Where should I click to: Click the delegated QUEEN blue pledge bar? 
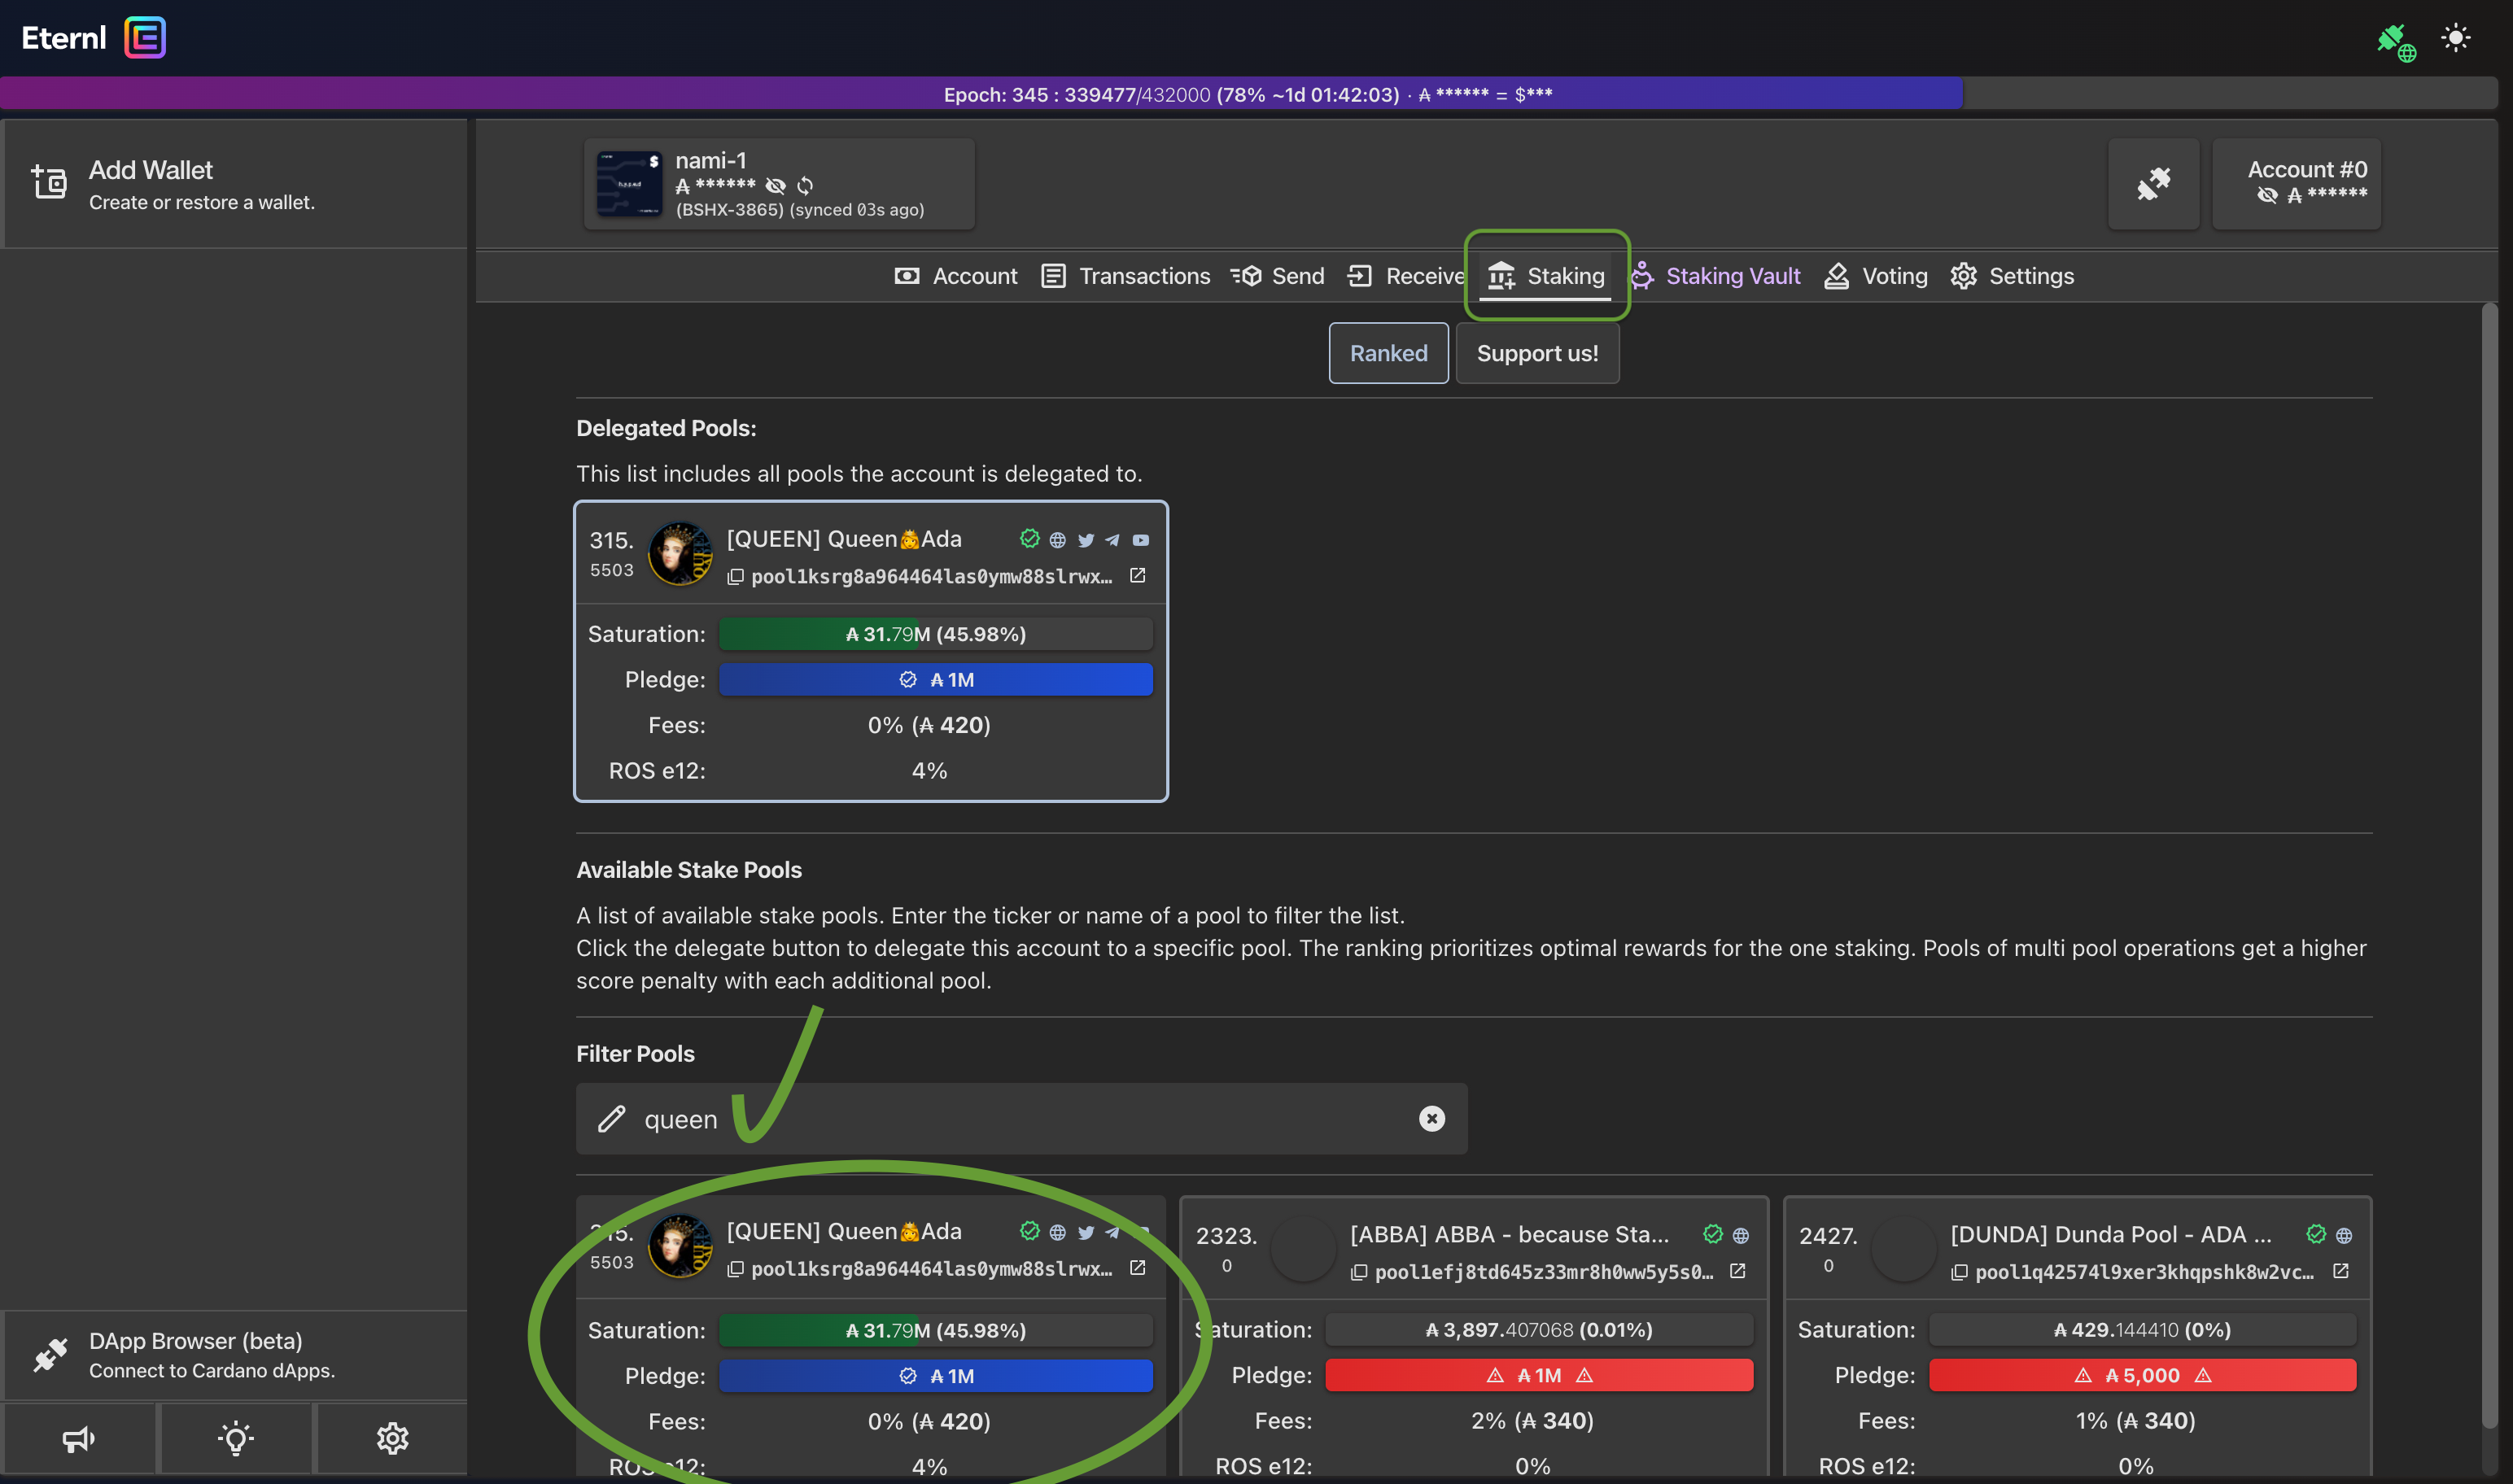point(935,680)
